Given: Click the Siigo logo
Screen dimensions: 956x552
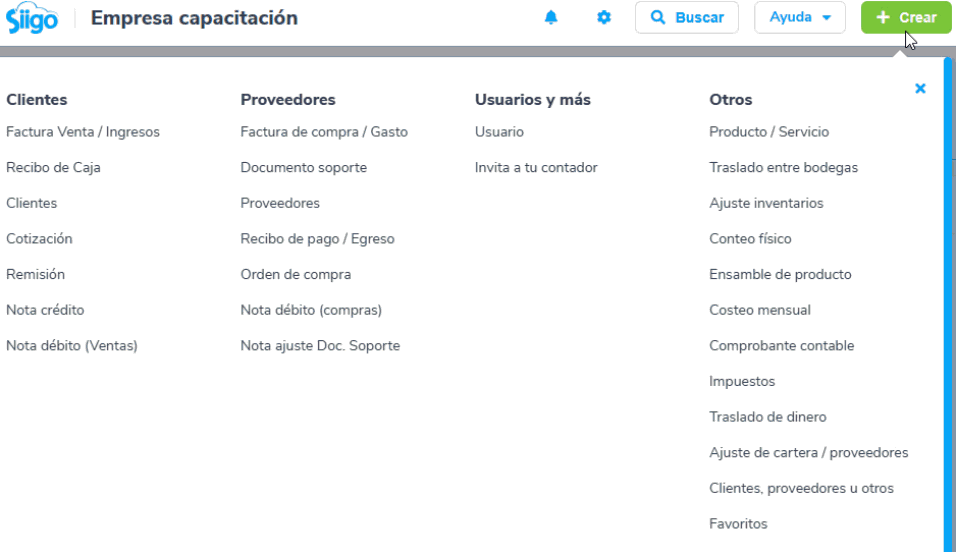Looking at the screenshot, I should tap(32, 18).
